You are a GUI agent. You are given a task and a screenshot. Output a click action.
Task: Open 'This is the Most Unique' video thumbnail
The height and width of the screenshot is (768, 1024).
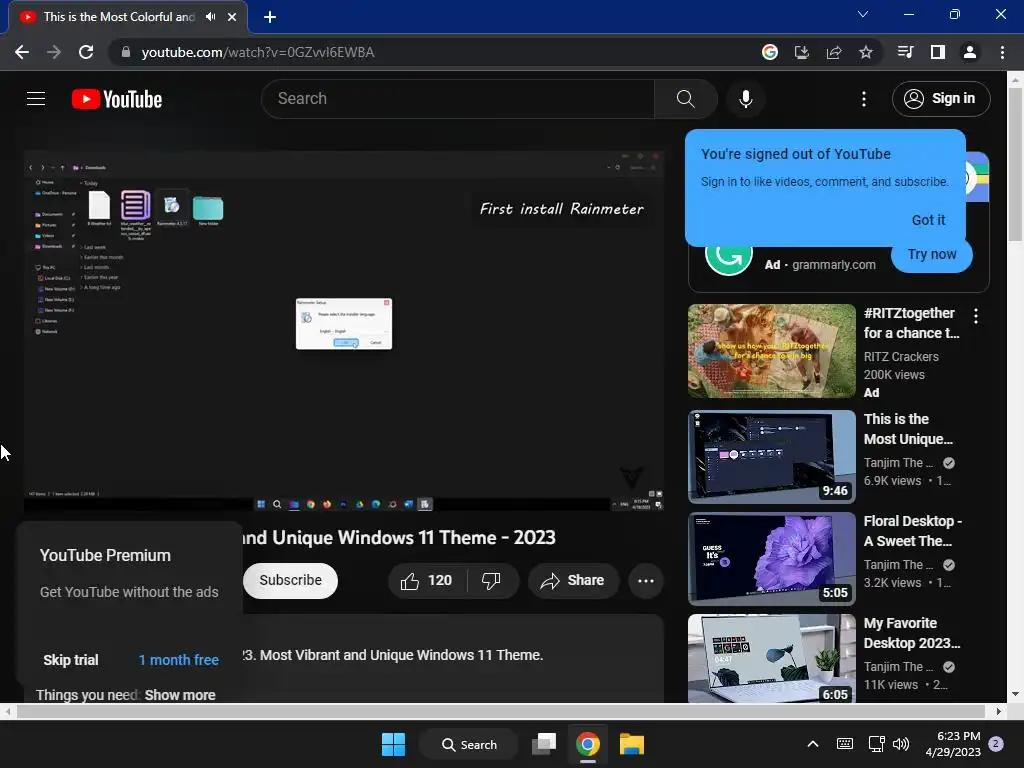(771, 456)
